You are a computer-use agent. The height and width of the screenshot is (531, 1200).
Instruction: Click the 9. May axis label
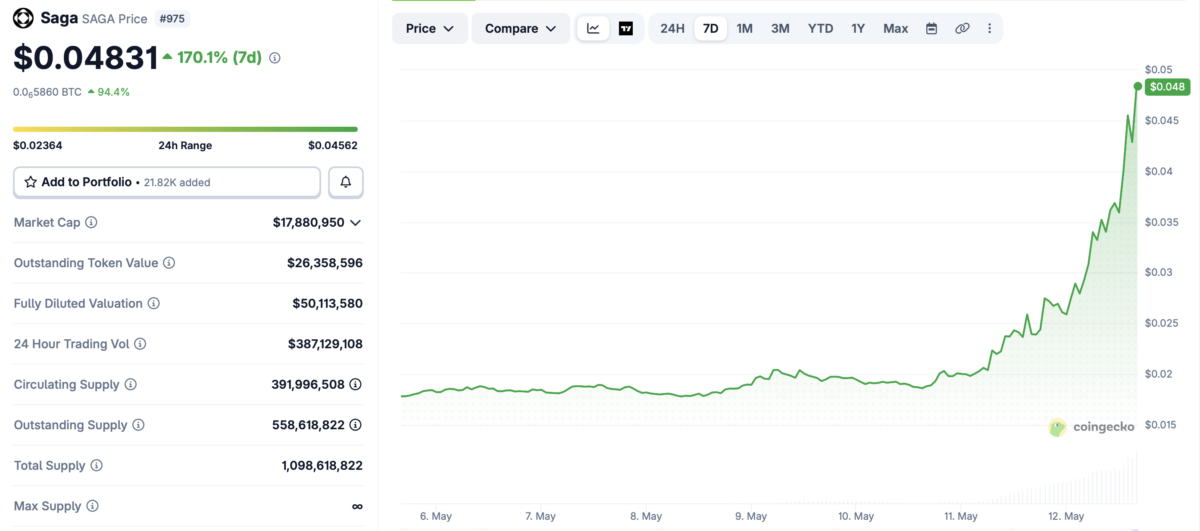752,517
